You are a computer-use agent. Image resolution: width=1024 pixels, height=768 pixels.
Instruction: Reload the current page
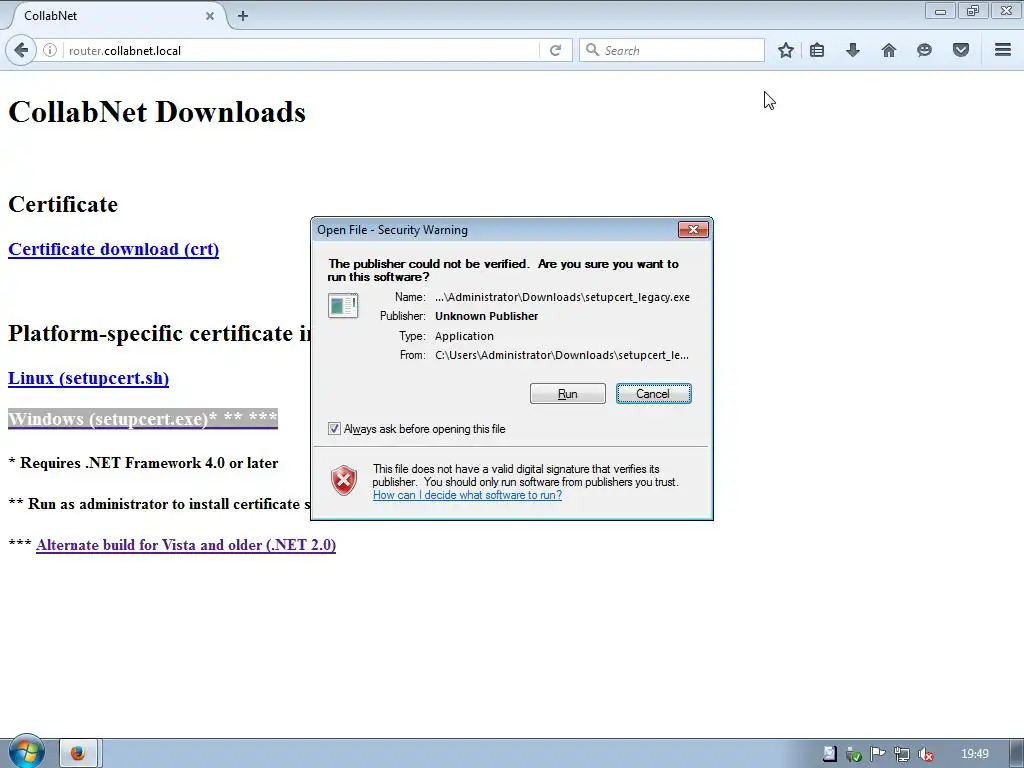(x=555, y=50)
